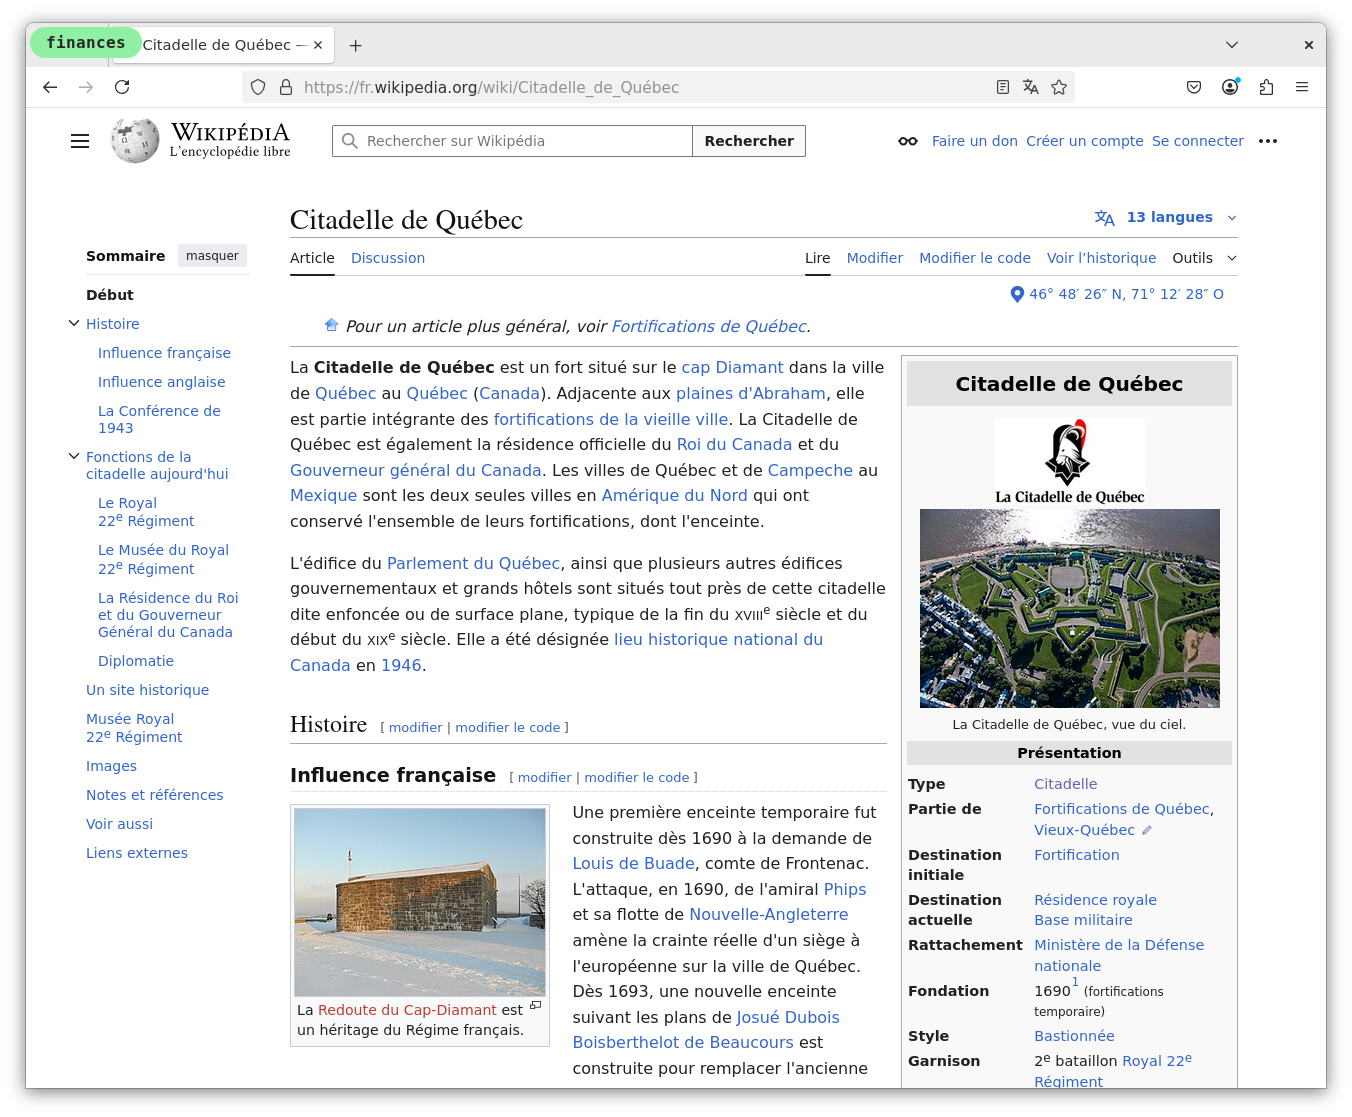Save to Pocket icon in toolbar

(x=1194, y=87)
